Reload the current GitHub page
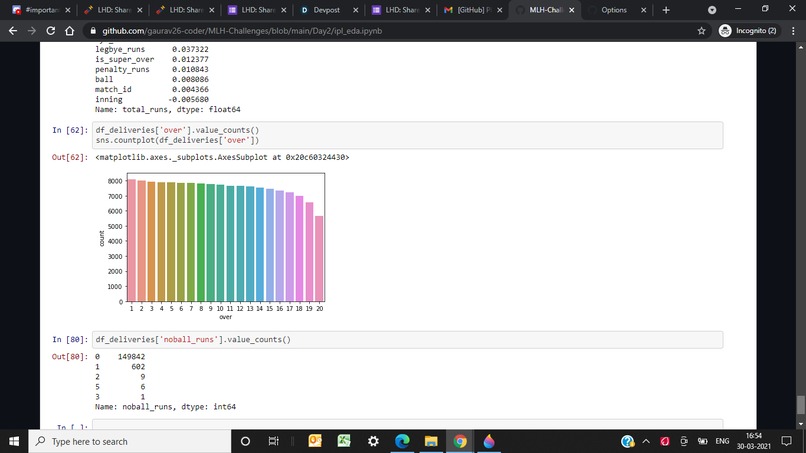 click(50, 31)
